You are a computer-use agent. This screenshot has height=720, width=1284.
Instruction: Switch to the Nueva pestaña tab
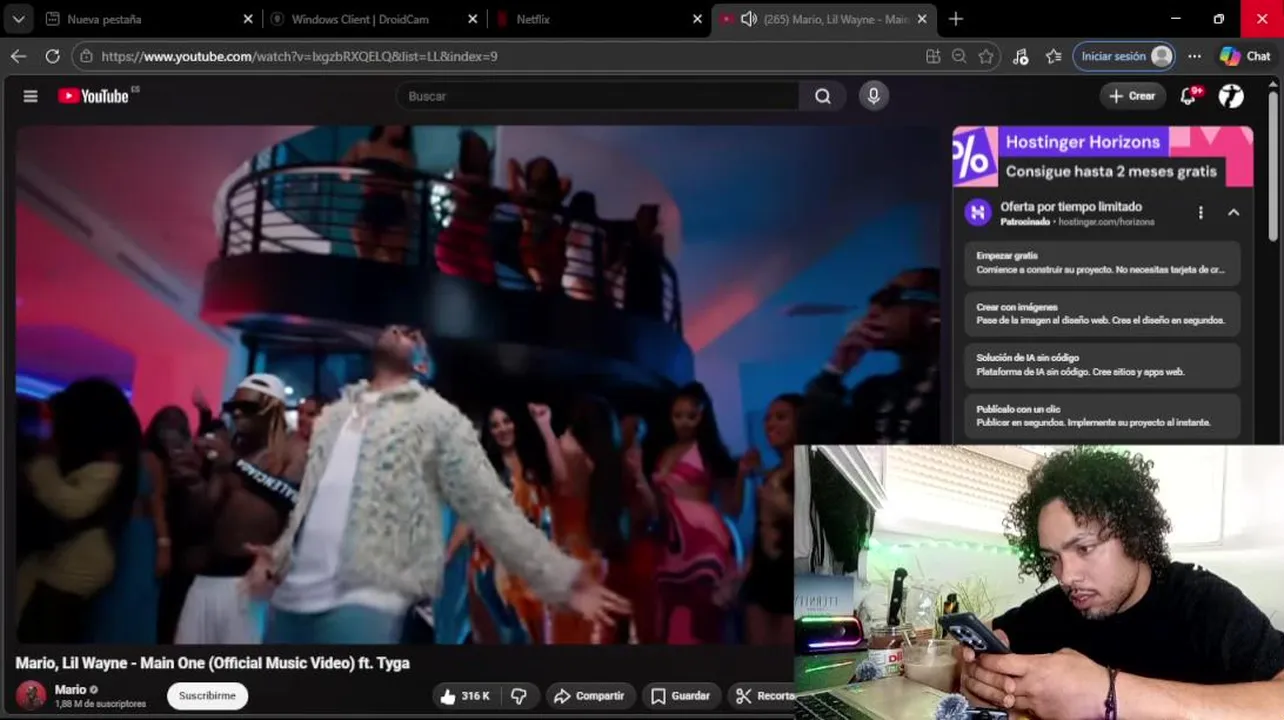[150, 19]
